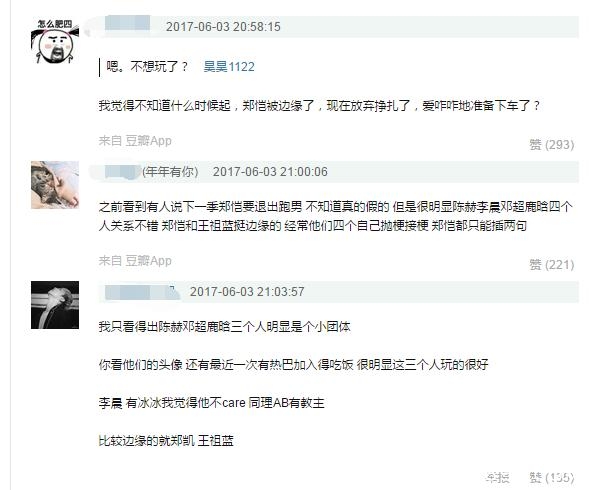Image resolution: width=589 pixels, height=490 pixels.
Task: Open the 怎么肥四 meme avatar profile
Action: (55, 41)
